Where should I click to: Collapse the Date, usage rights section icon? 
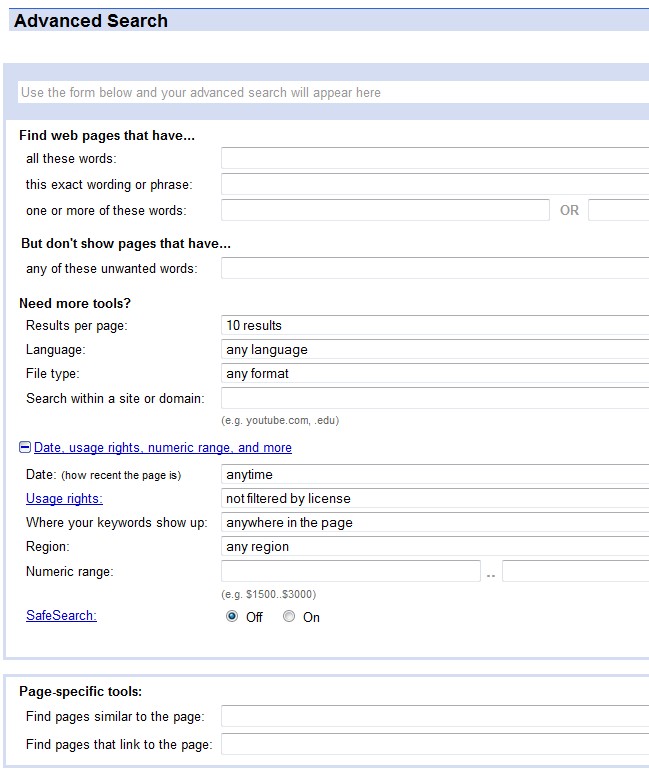click(x=25, y=447)
